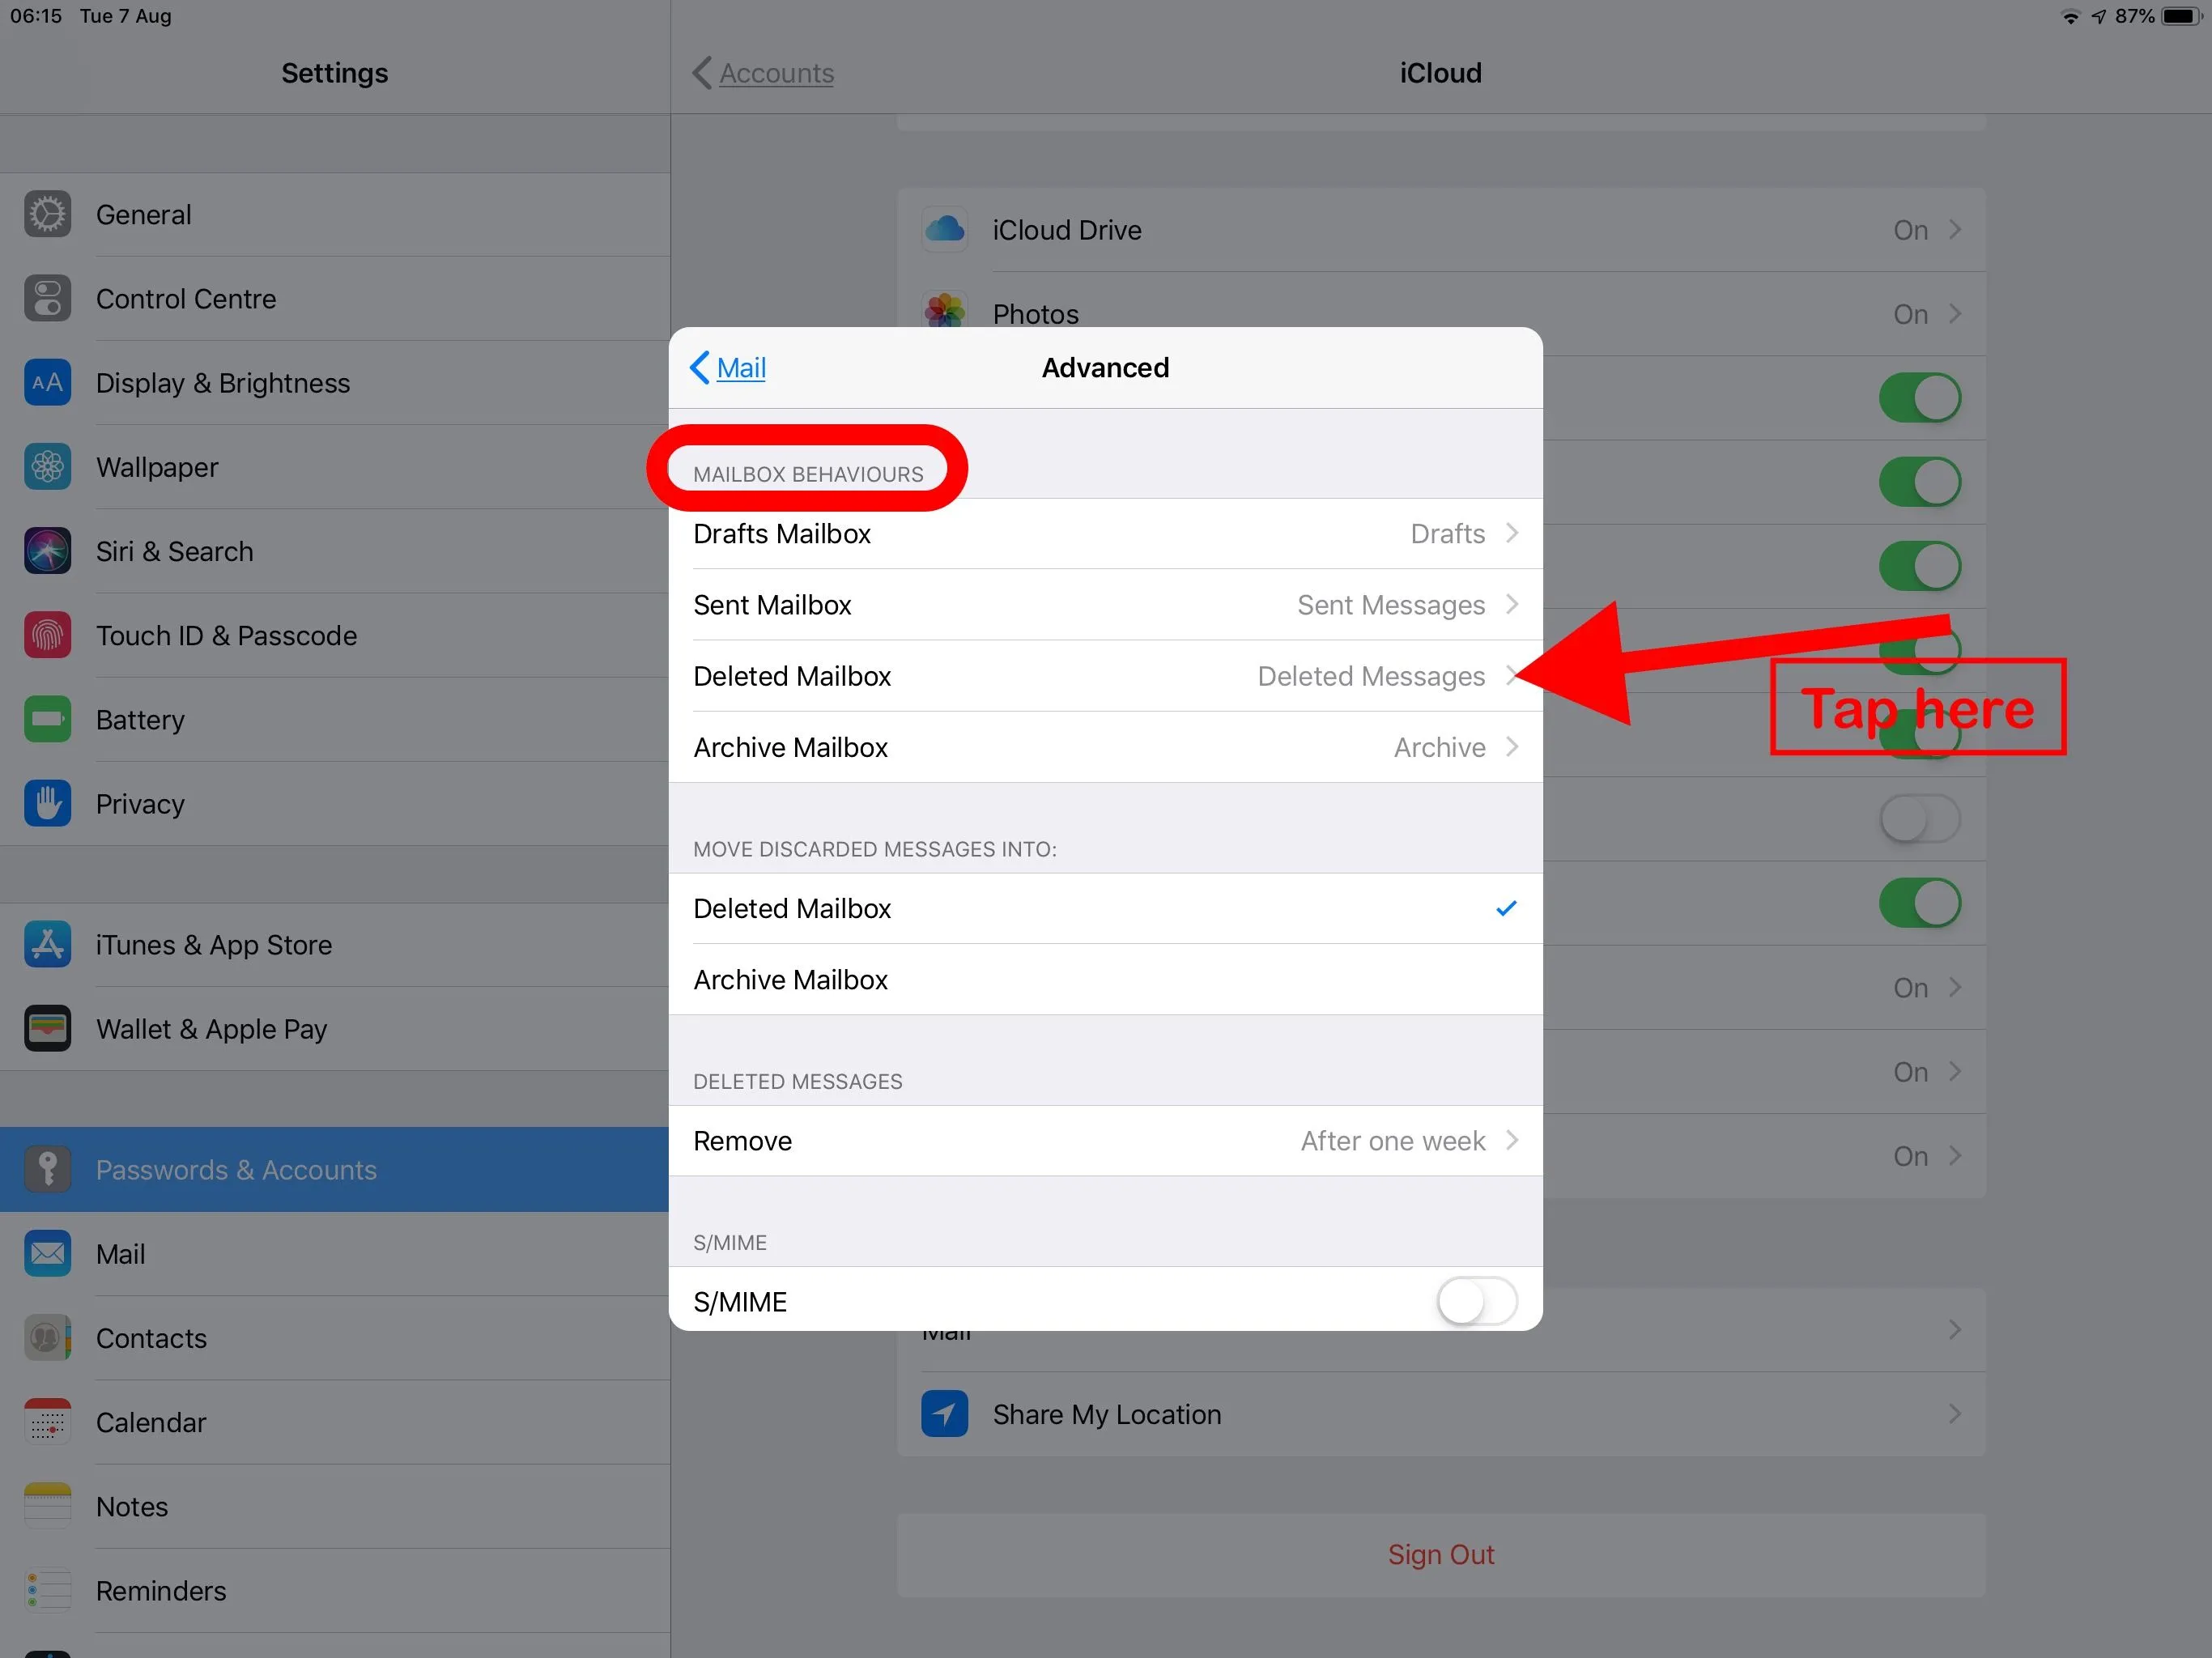This screenshot has width=2212, height=1658.
Task: Toggle the S/MIME switch on
Action: click(x=1477, y=1302)
